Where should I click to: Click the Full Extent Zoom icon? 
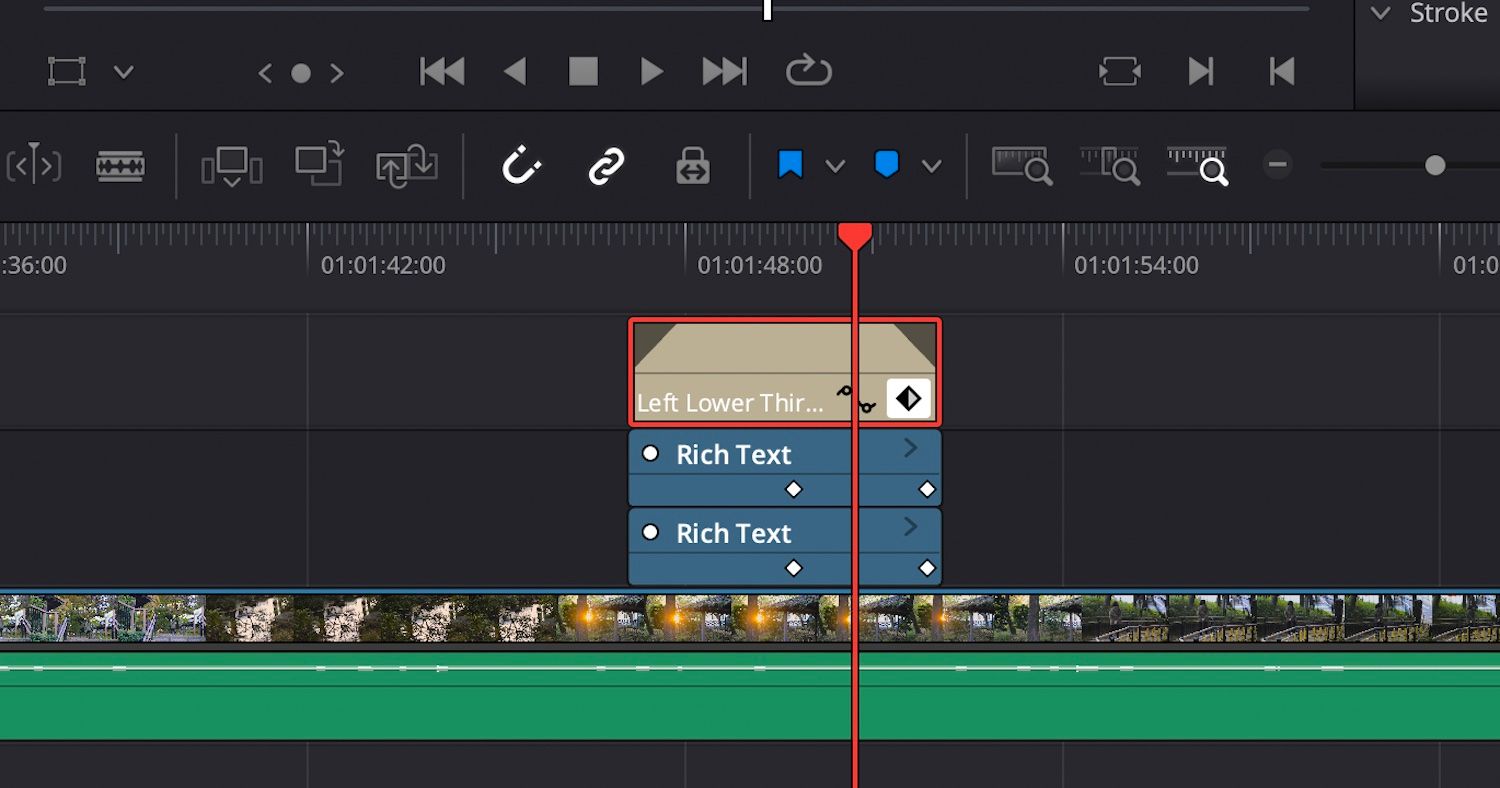click(x=1021, y=166)
